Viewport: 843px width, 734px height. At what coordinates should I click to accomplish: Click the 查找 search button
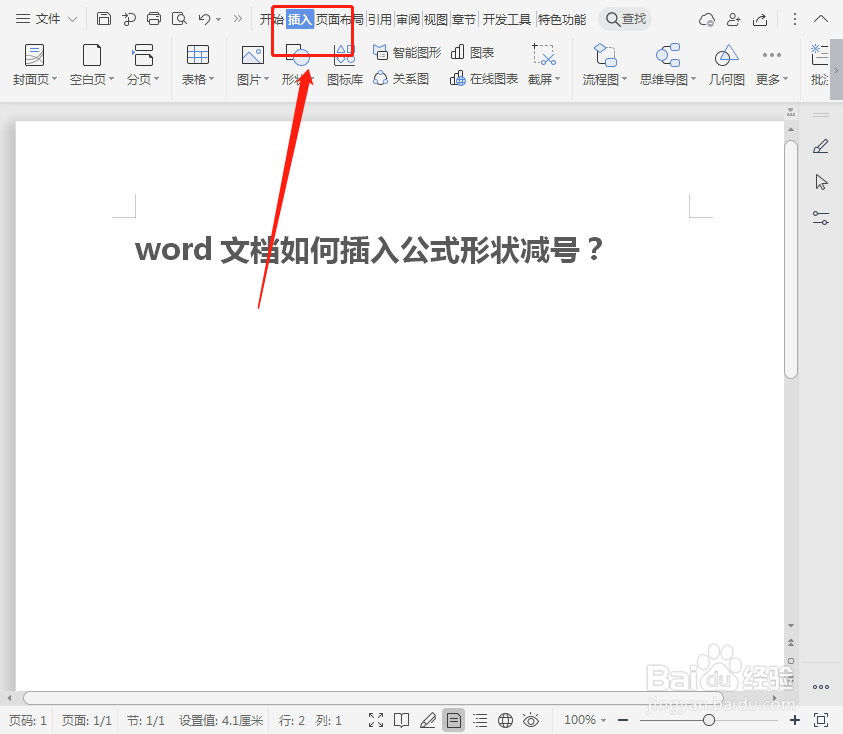tap(624, 18)
